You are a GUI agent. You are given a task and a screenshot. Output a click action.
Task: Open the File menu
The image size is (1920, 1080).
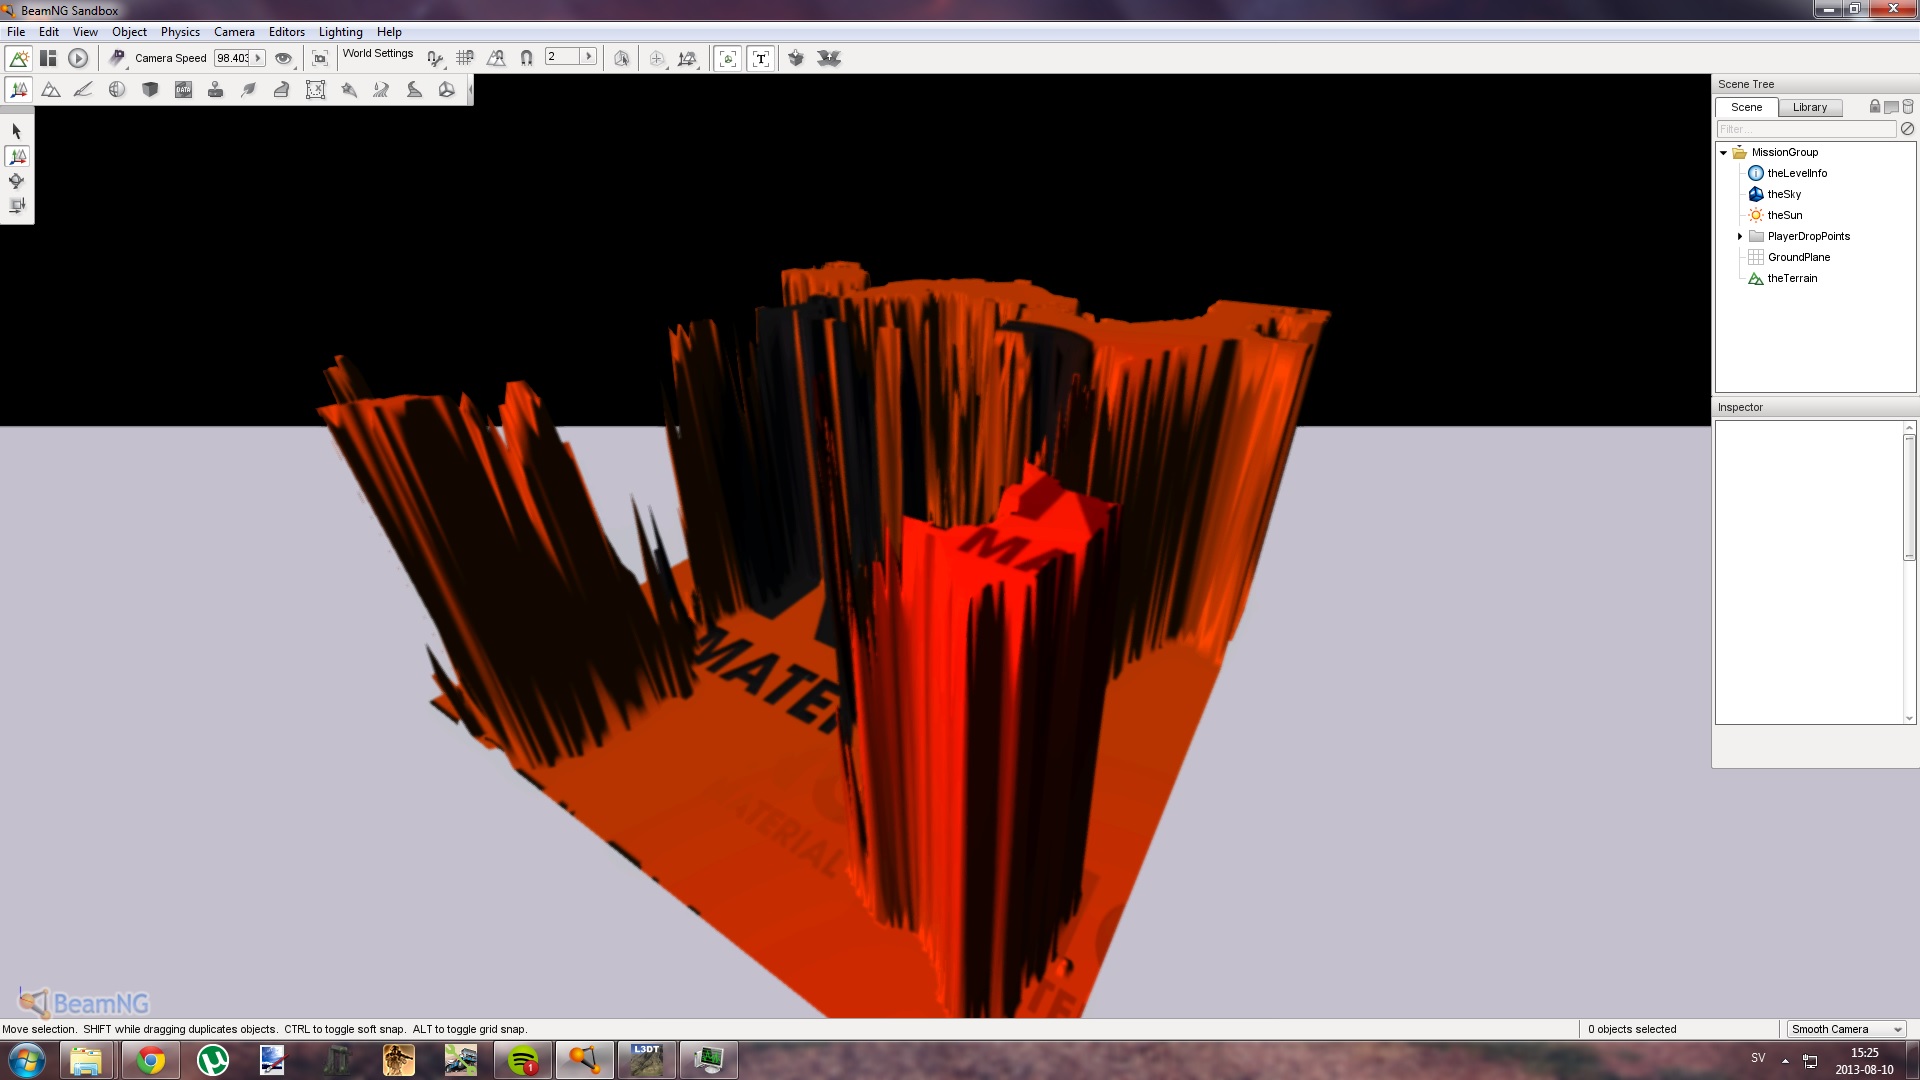16,32
